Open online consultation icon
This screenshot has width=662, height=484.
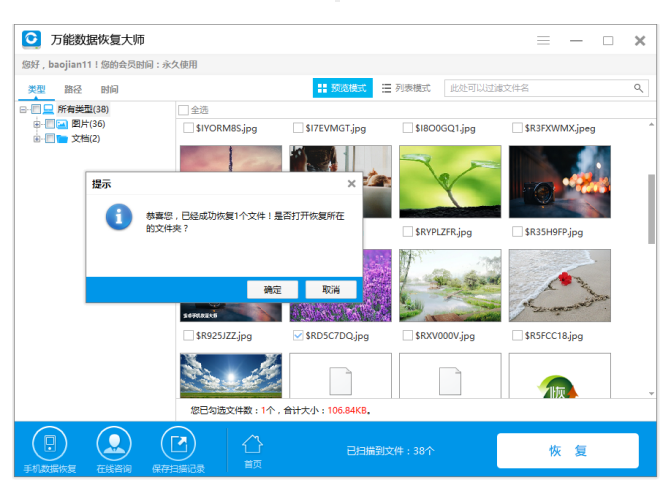click(114, 443)
